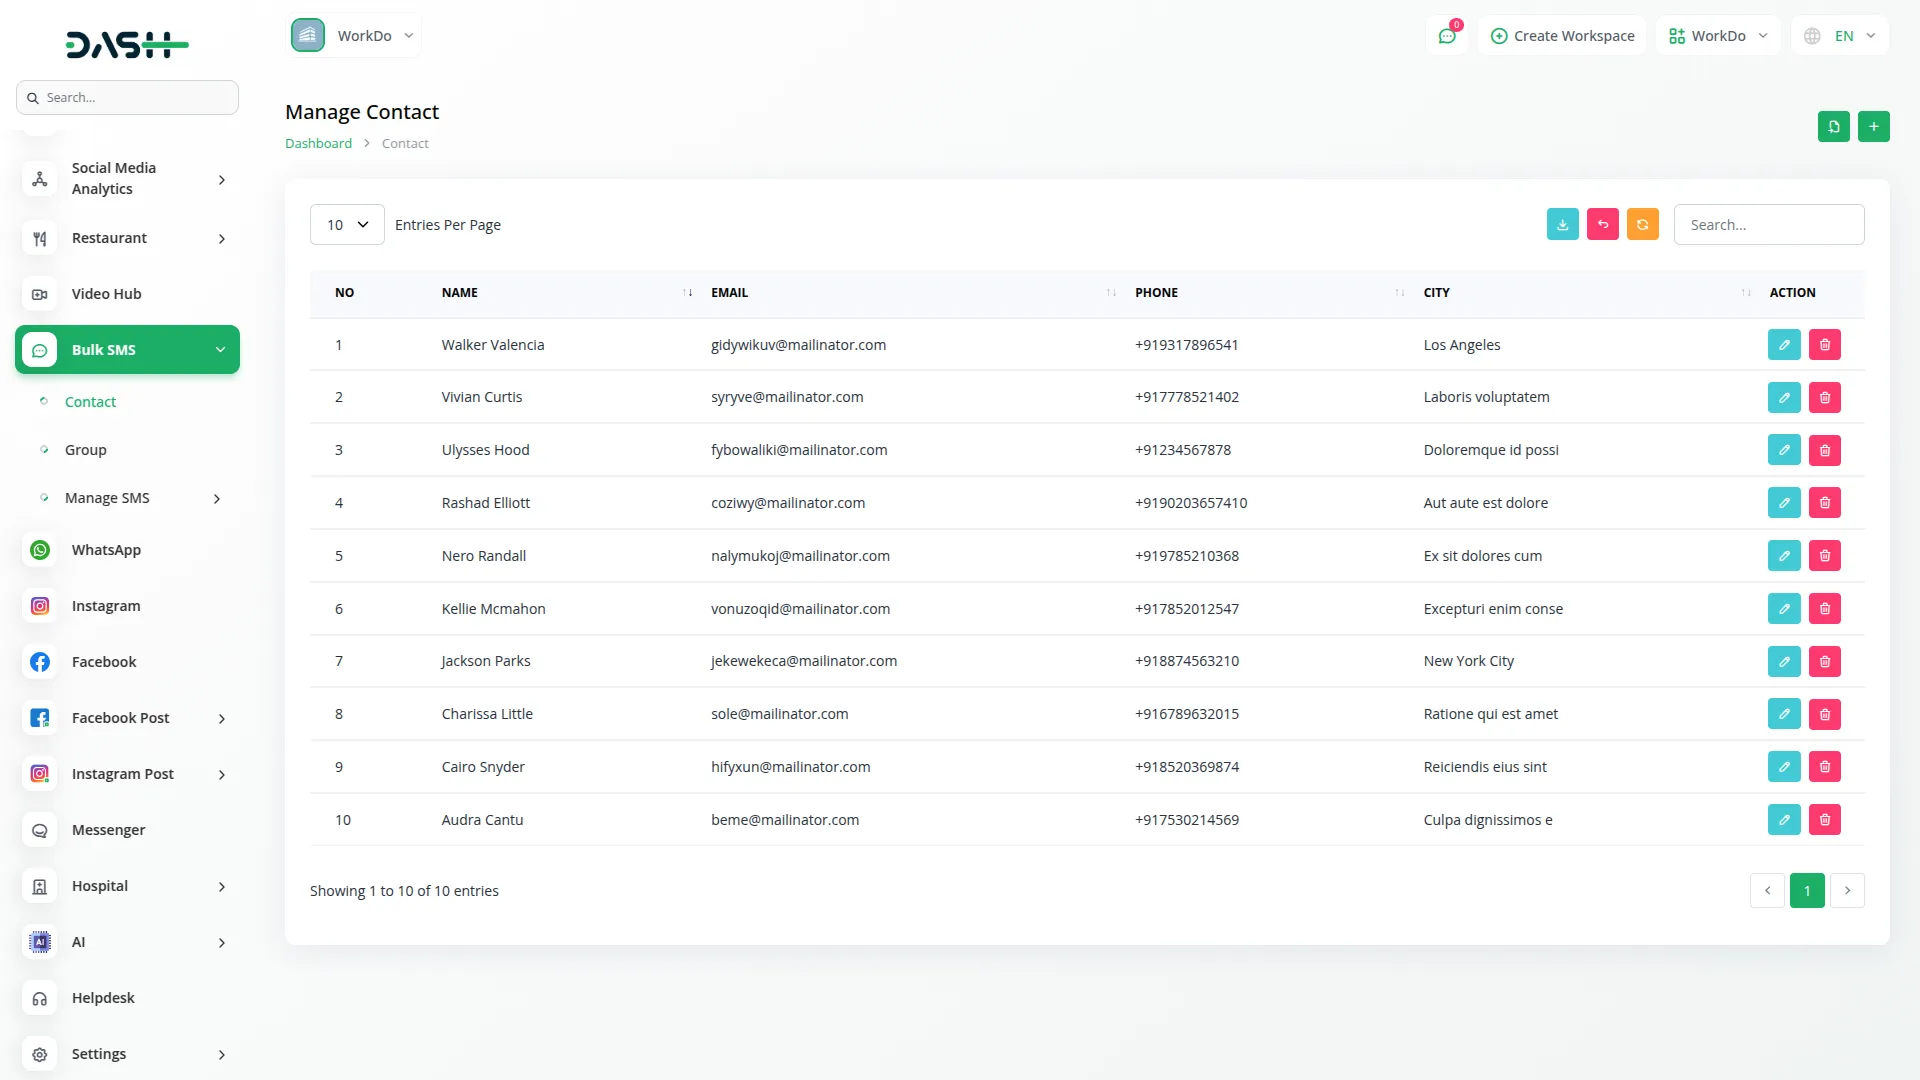Open the Entries Per Page dropdown
Viewport: 1920px width, 1080px height.
coord(346,224)
